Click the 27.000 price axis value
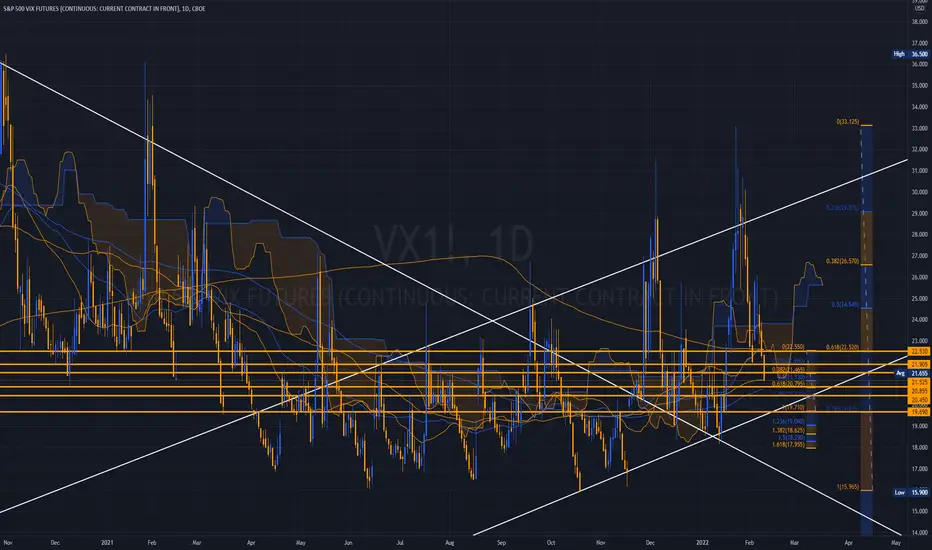This screenshot has width=932, height=550. (x=920, y=256)
